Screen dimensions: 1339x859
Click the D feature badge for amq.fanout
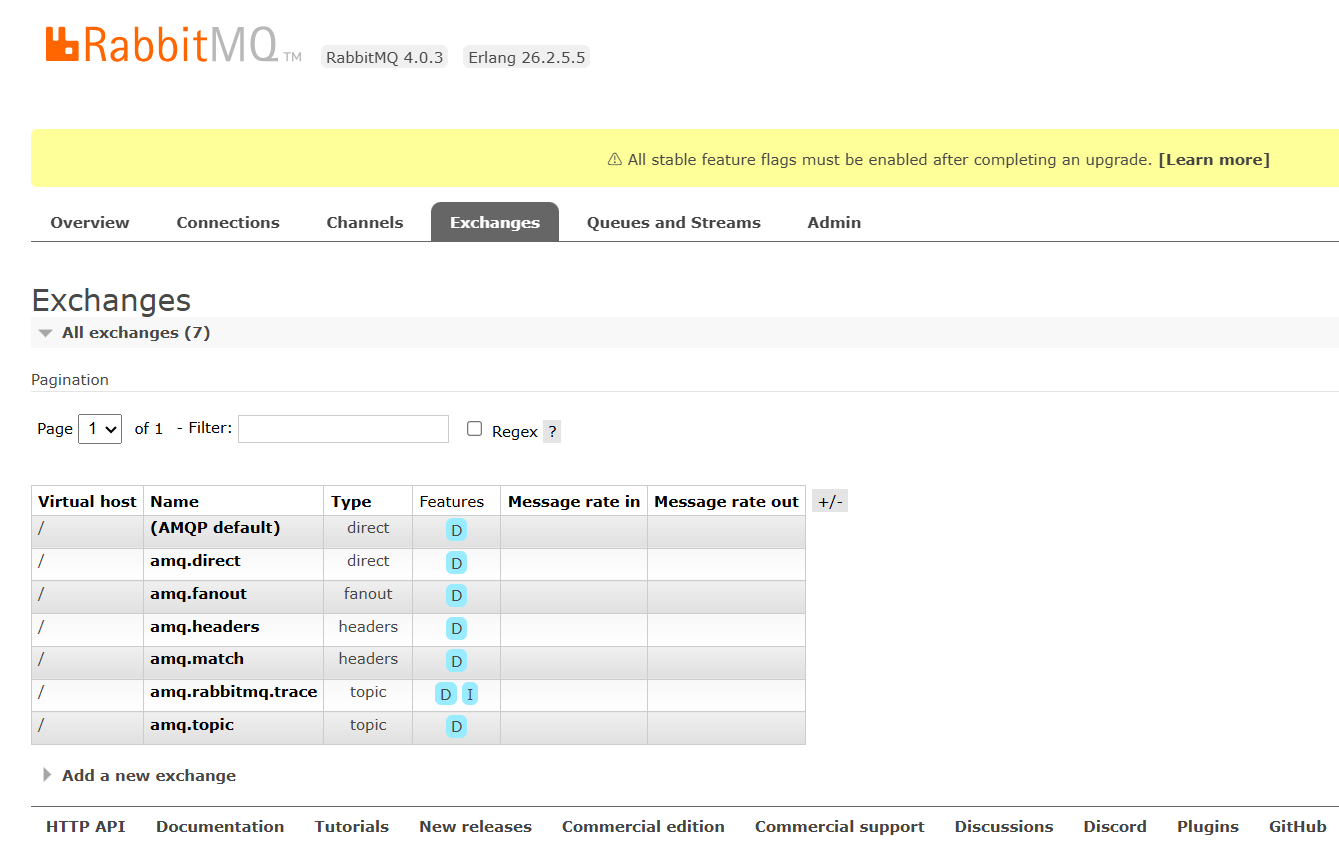tap(456, 596)
